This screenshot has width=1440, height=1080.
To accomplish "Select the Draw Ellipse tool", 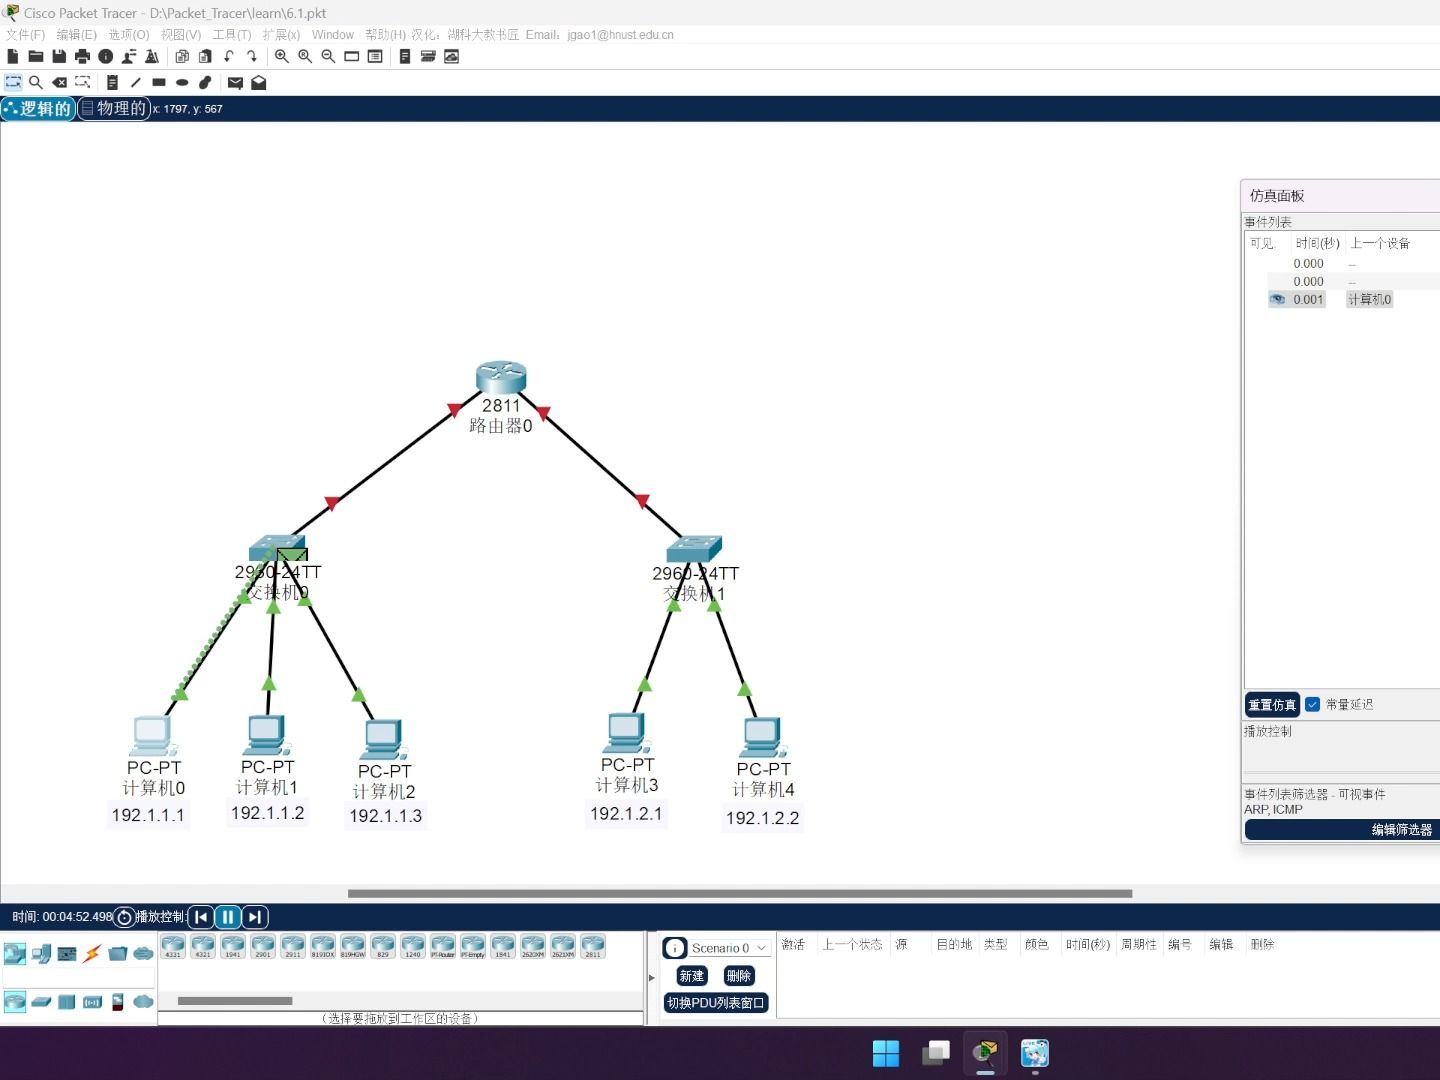I will tap(182, 82).
